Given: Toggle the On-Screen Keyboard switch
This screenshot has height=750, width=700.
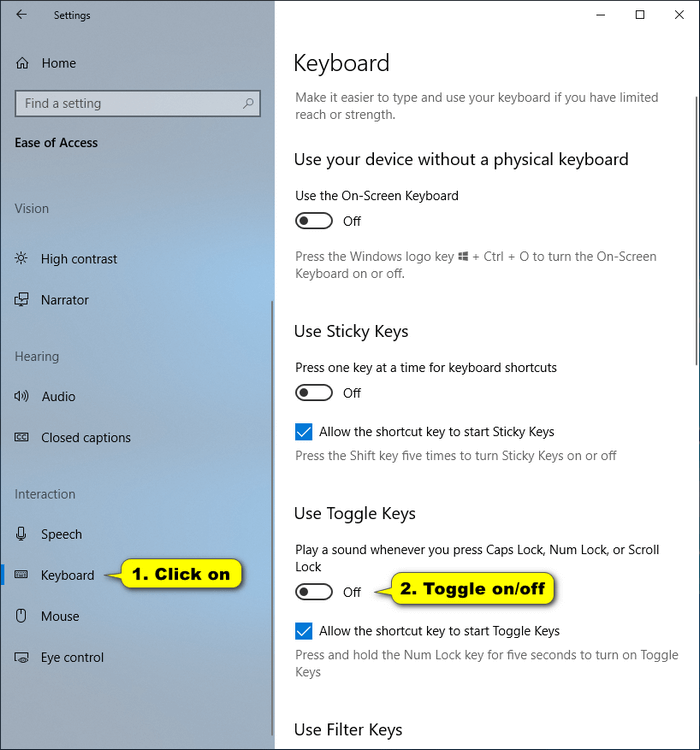Looking at the screenshot, I should point(314,221).
